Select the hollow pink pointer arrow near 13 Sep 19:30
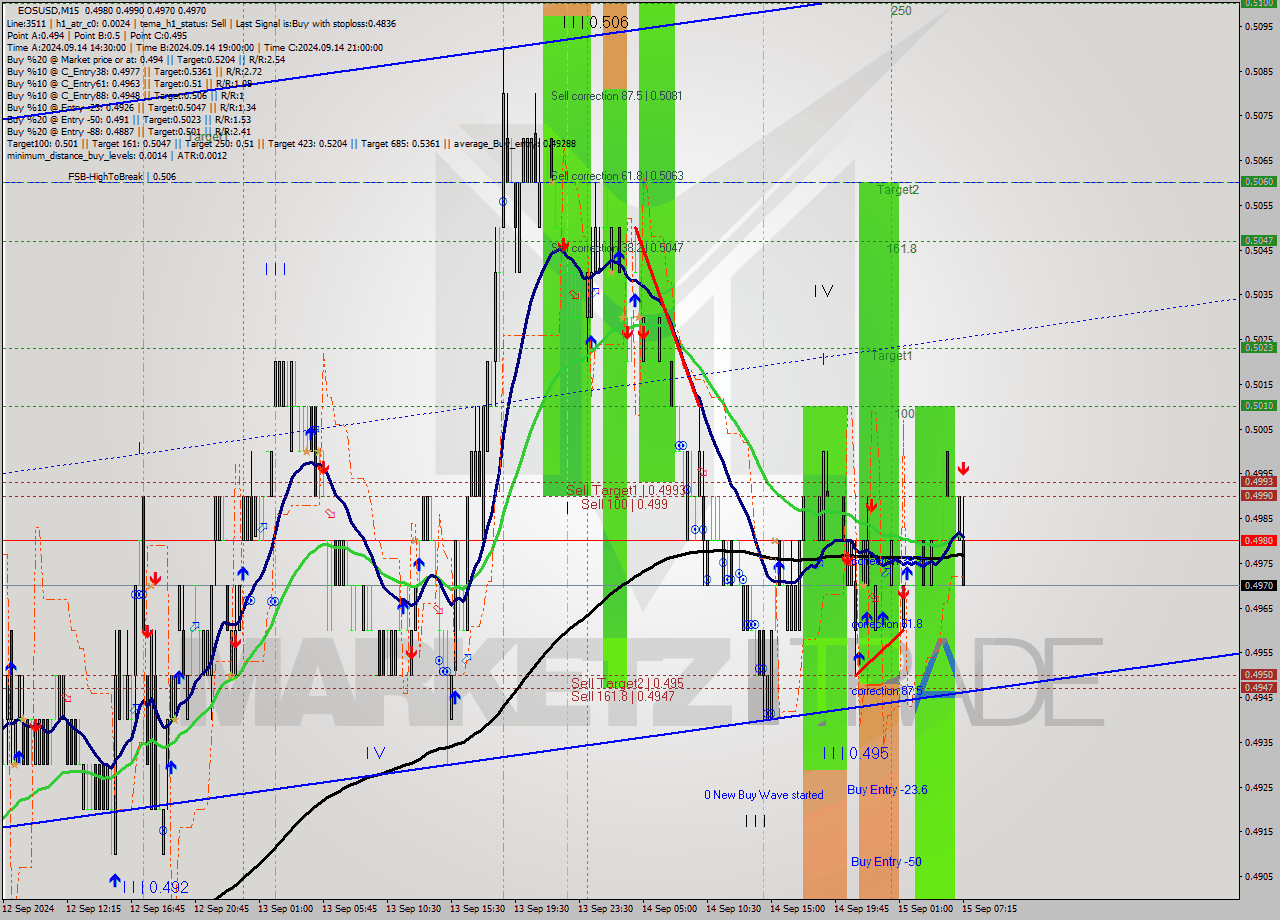 [572, 296]
